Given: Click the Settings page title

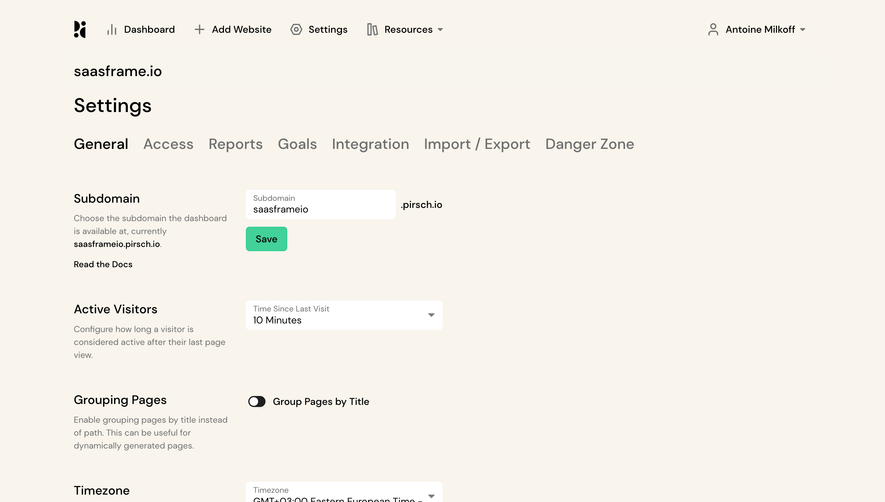Looking at the screenshot, I should pyautogui.click(x=112, y=106).
